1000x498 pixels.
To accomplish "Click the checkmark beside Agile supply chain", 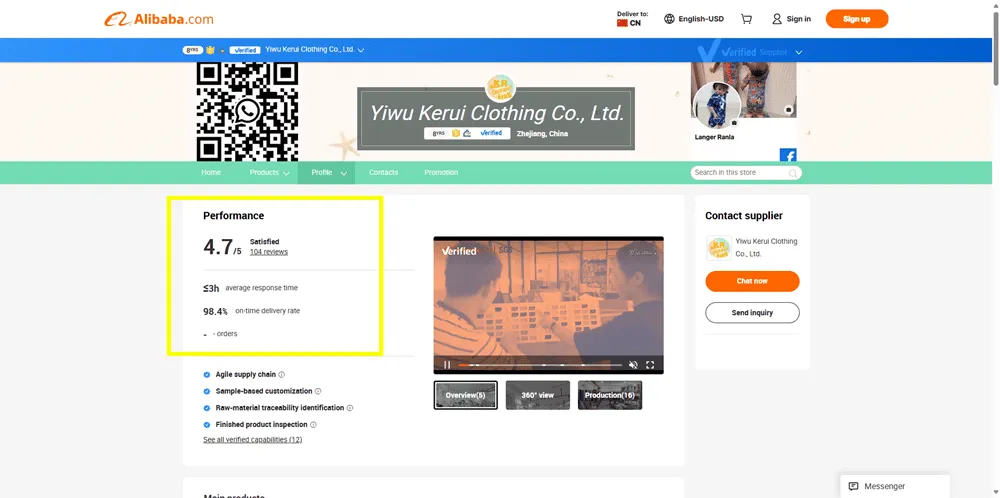I will point(207,375).
